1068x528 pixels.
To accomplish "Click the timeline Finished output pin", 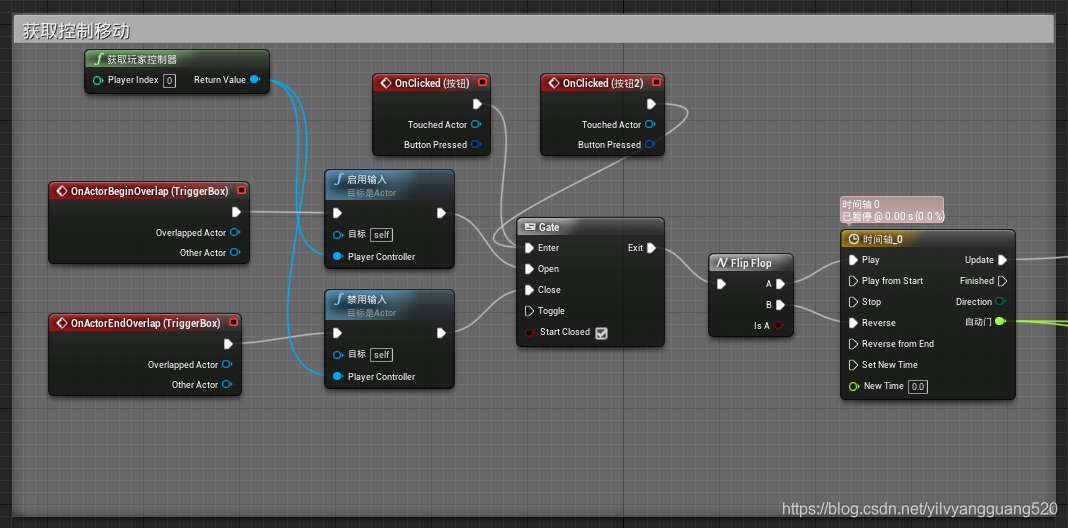I will point(1003,281).
